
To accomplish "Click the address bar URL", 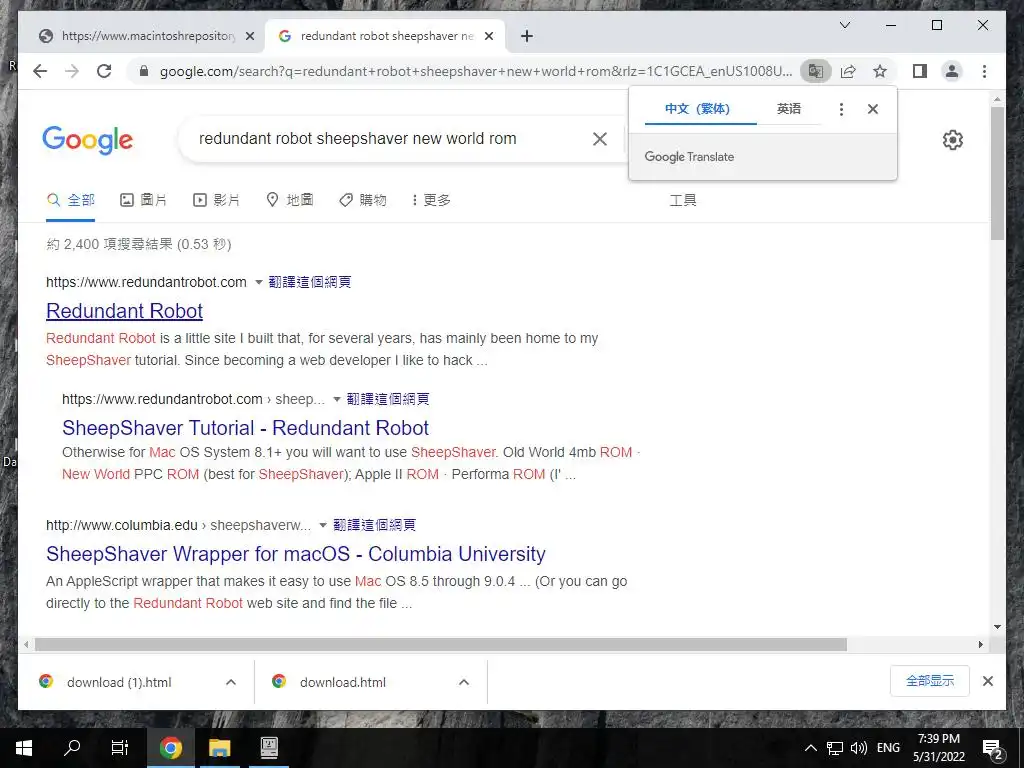I will [475, 71].
